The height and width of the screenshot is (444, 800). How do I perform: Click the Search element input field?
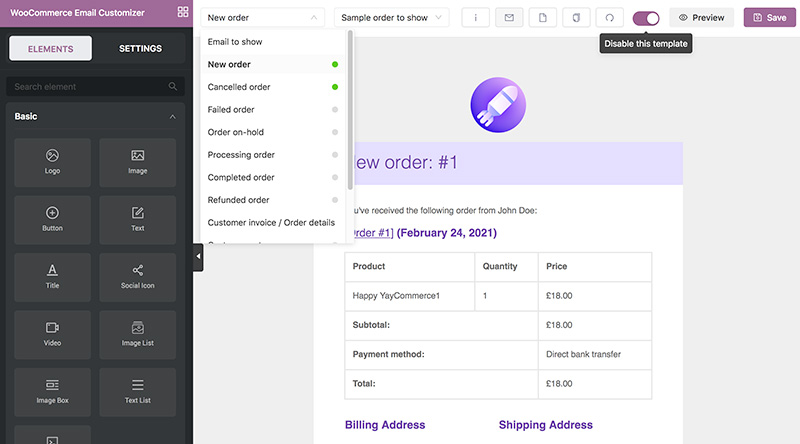(95, 86)
